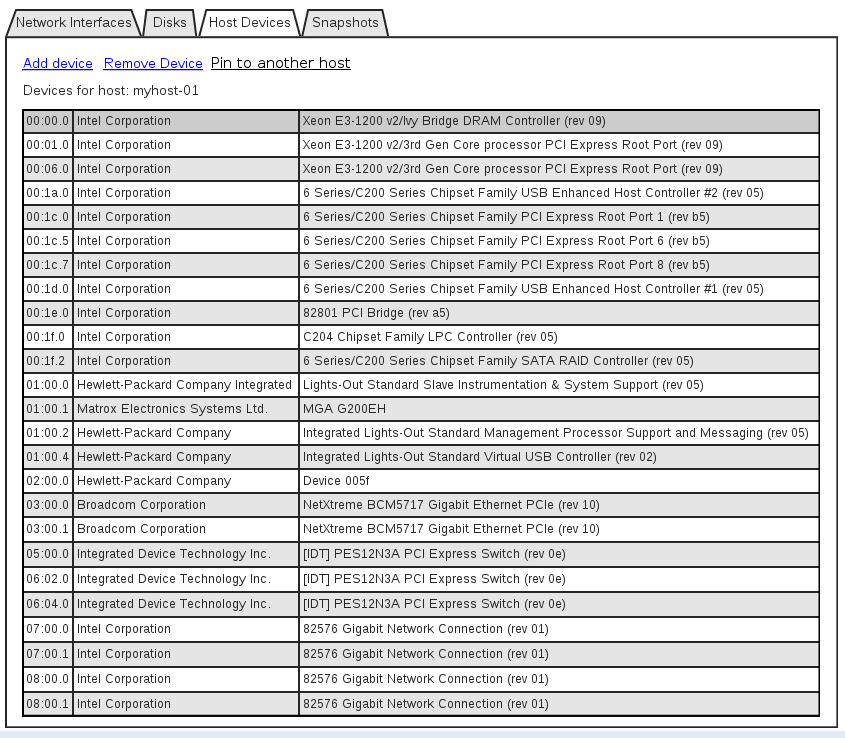Select the Host Devices tab
The image size is (845, 738).
coord(250,22)
